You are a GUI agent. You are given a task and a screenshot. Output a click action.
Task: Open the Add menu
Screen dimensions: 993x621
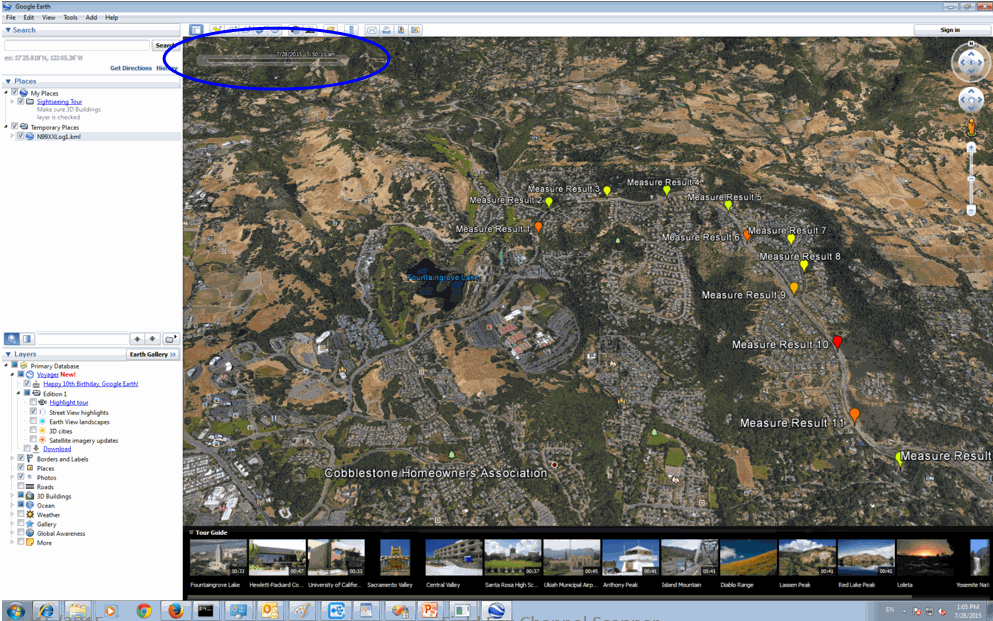coord(91,17)
